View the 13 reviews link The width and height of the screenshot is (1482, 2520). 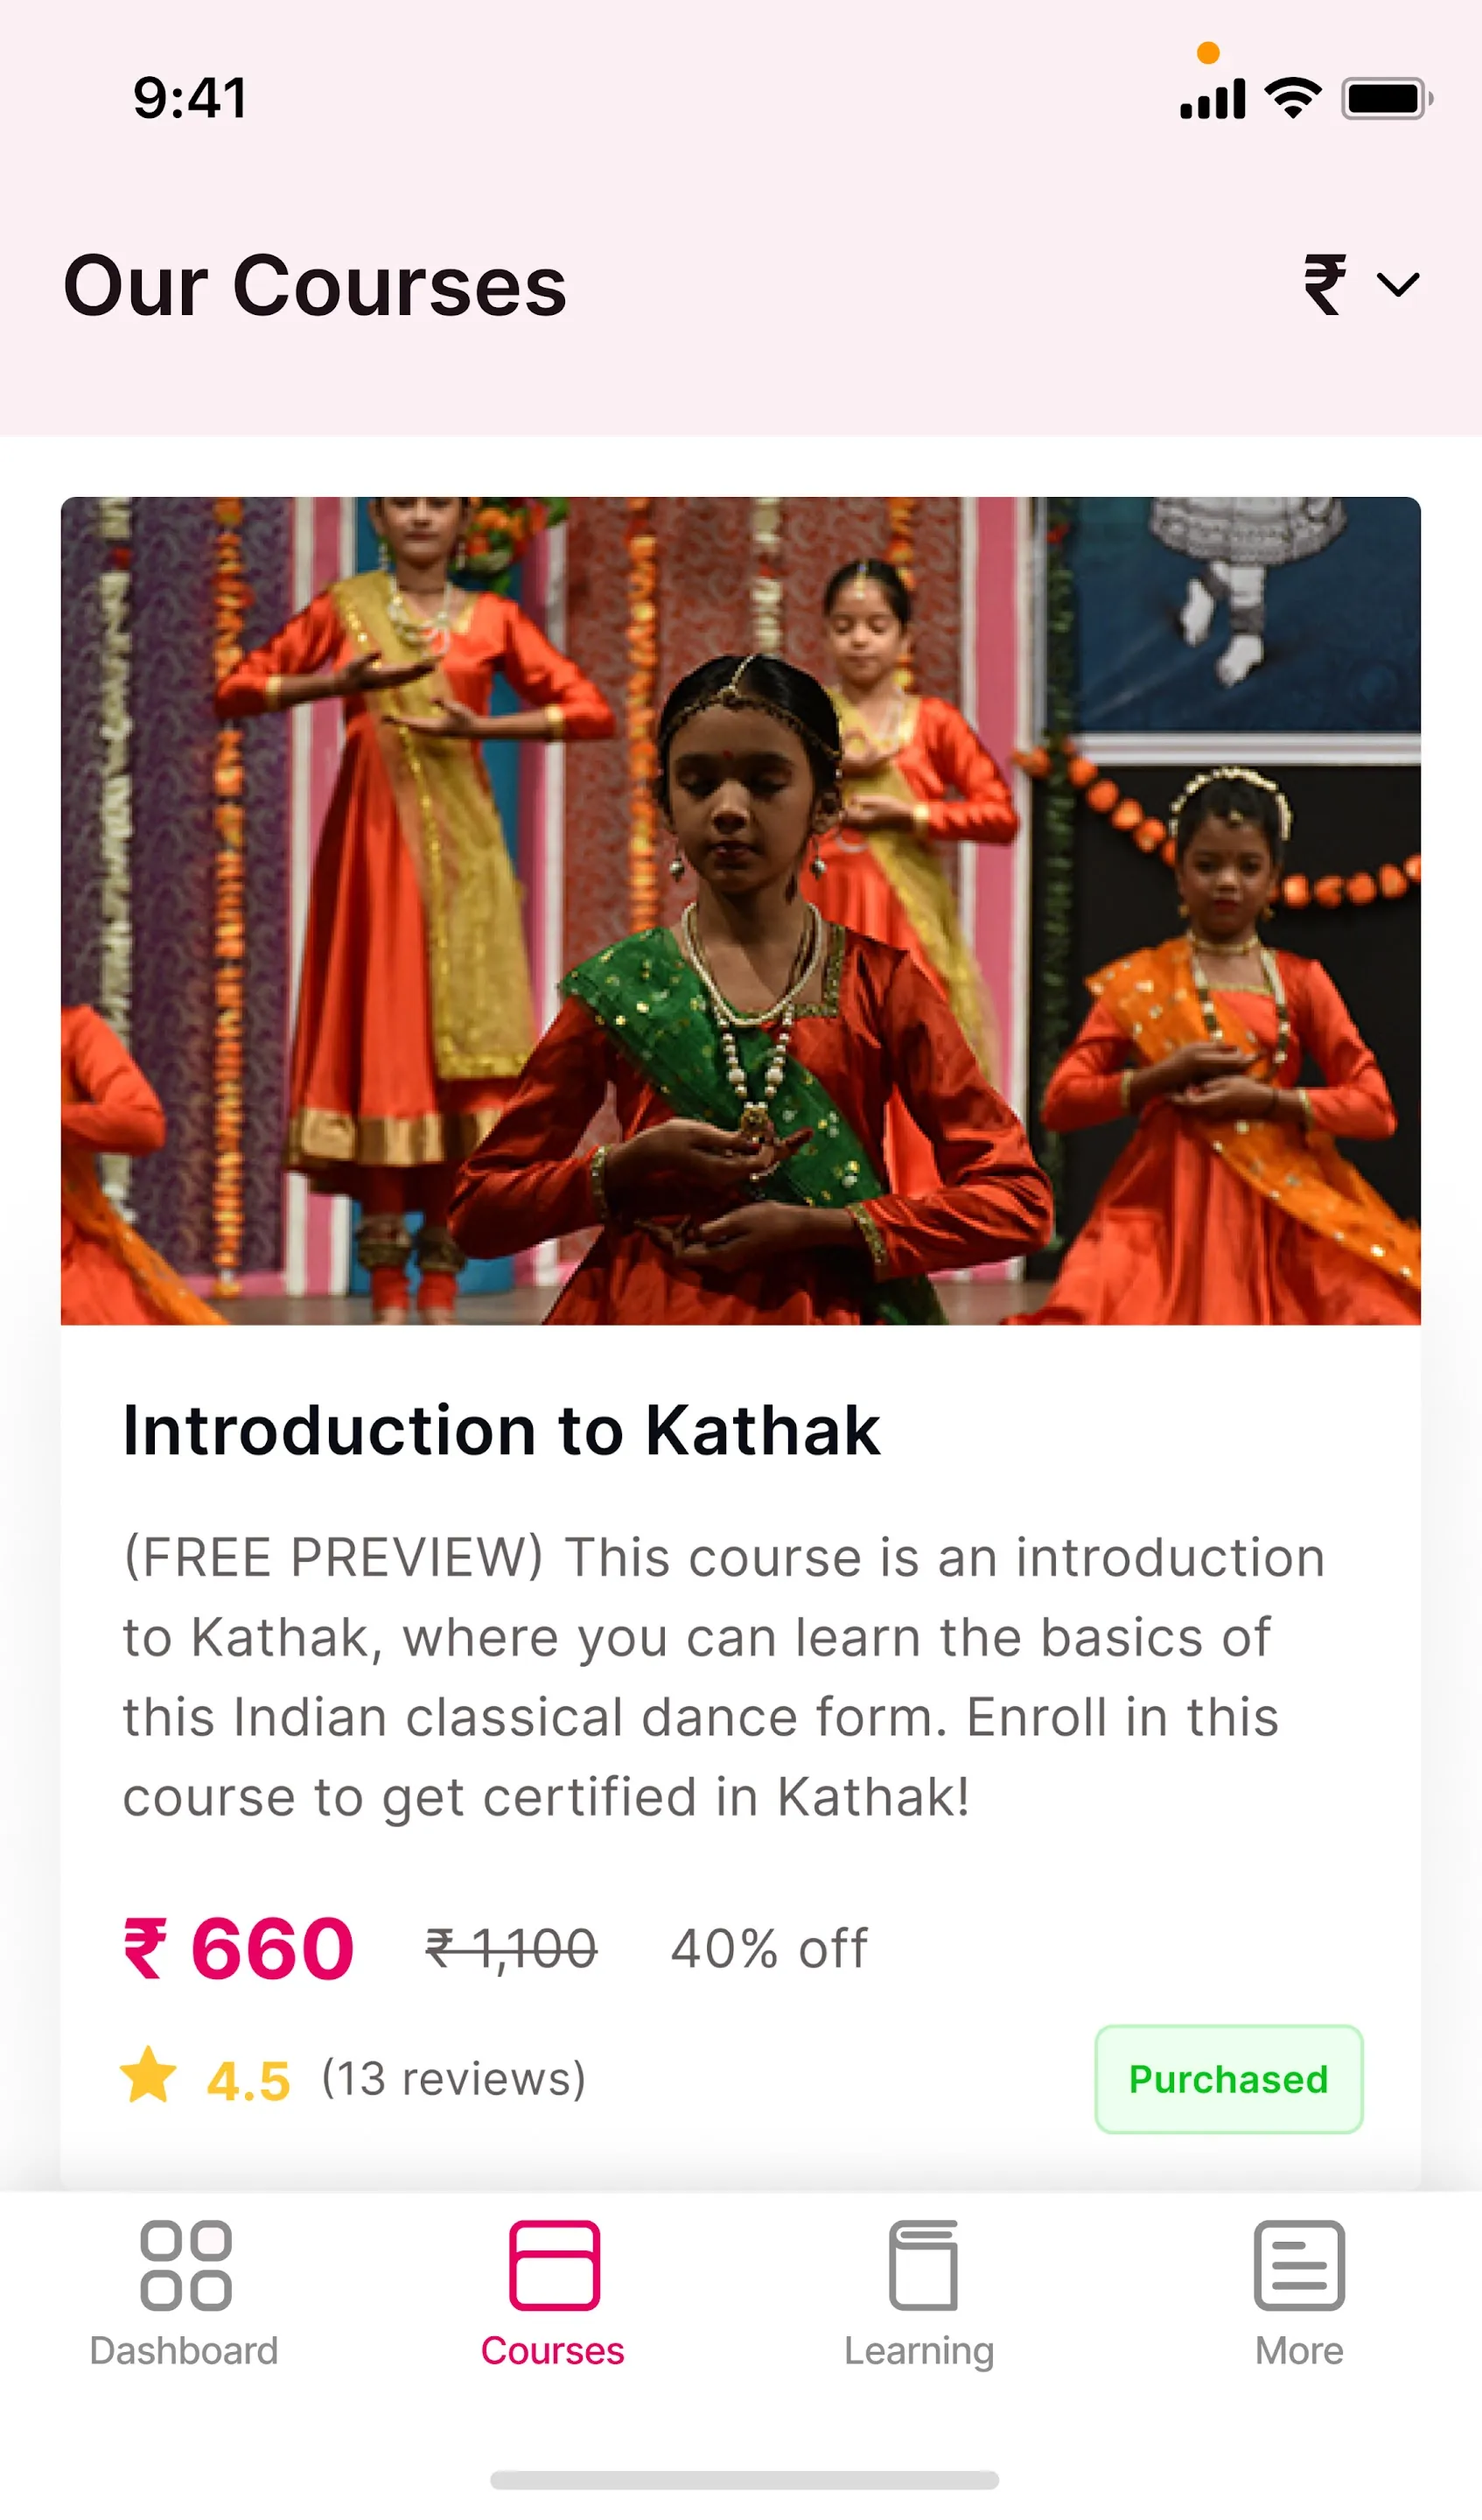pyautogui.click(x=453, y=2079)
